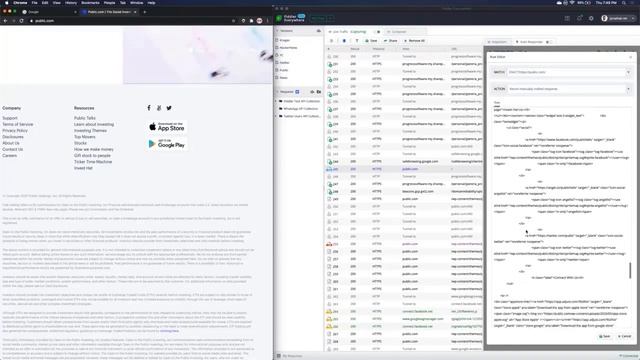Click cloud icon in Sessions panel header
This screenshot has height=360, width=640.
tap(319, 31)
